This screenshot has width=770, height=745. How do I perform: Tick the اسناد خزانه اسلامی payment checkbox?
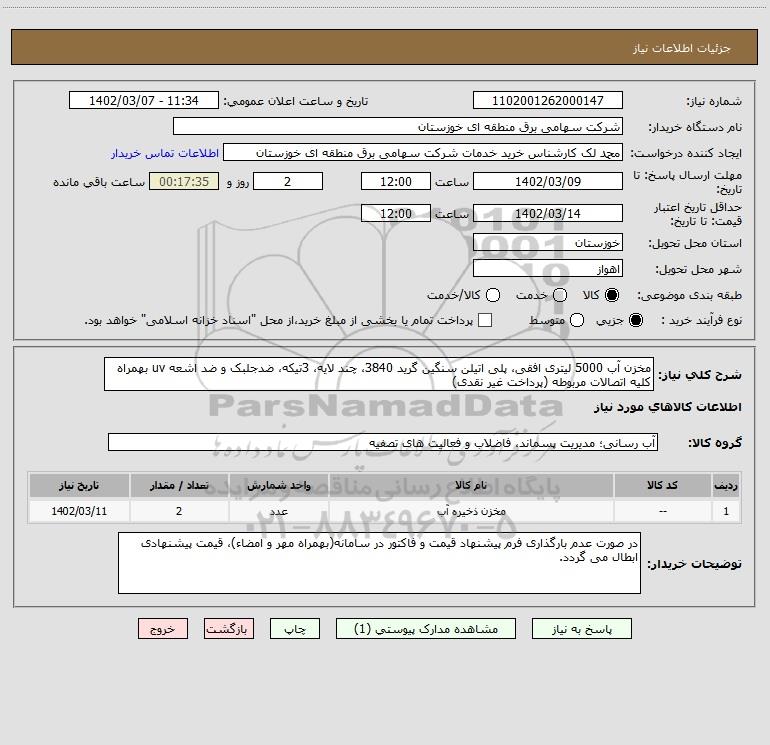coord(485,320)
